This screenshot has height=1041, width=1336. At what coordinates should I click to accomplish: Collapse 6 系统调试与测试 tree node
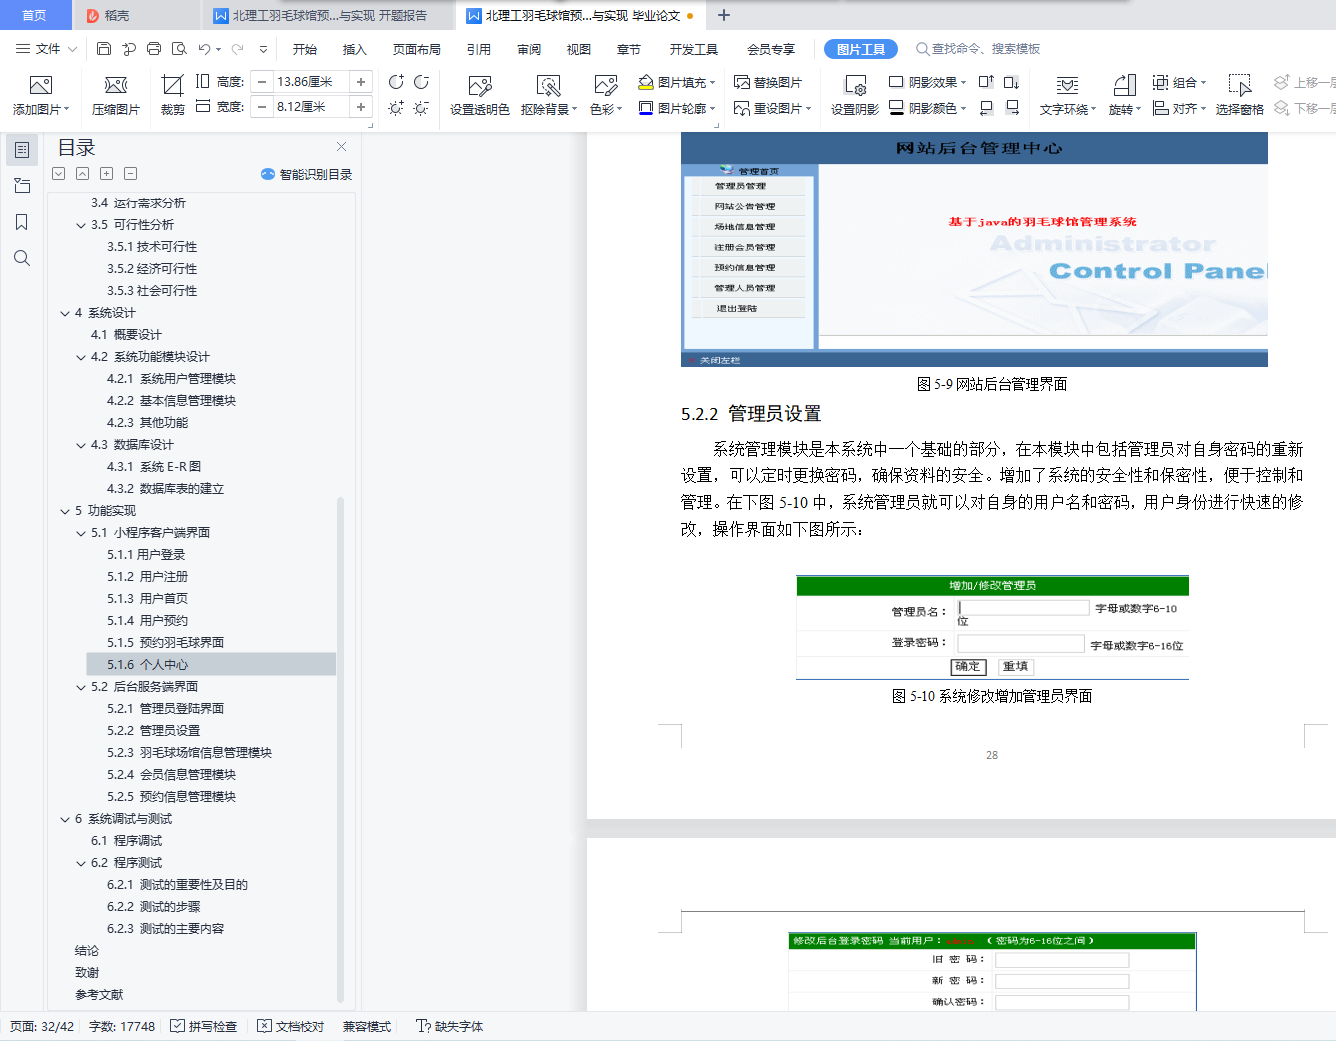[x=65, y=819]
